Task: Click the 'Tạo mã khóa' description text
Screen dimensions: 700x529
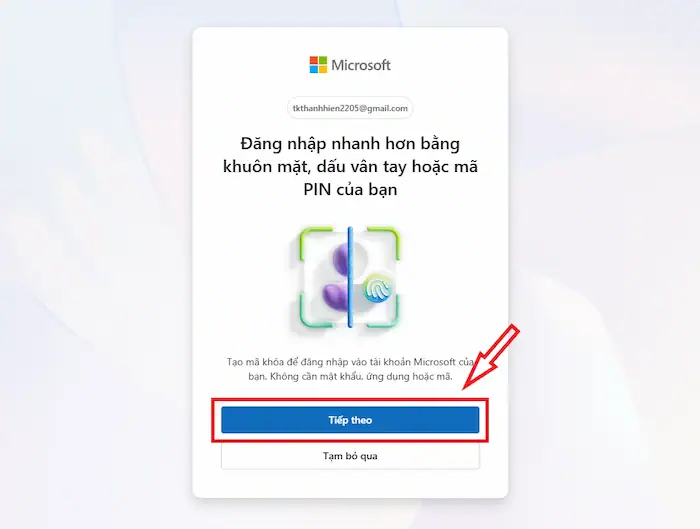Action: point(350,369)
